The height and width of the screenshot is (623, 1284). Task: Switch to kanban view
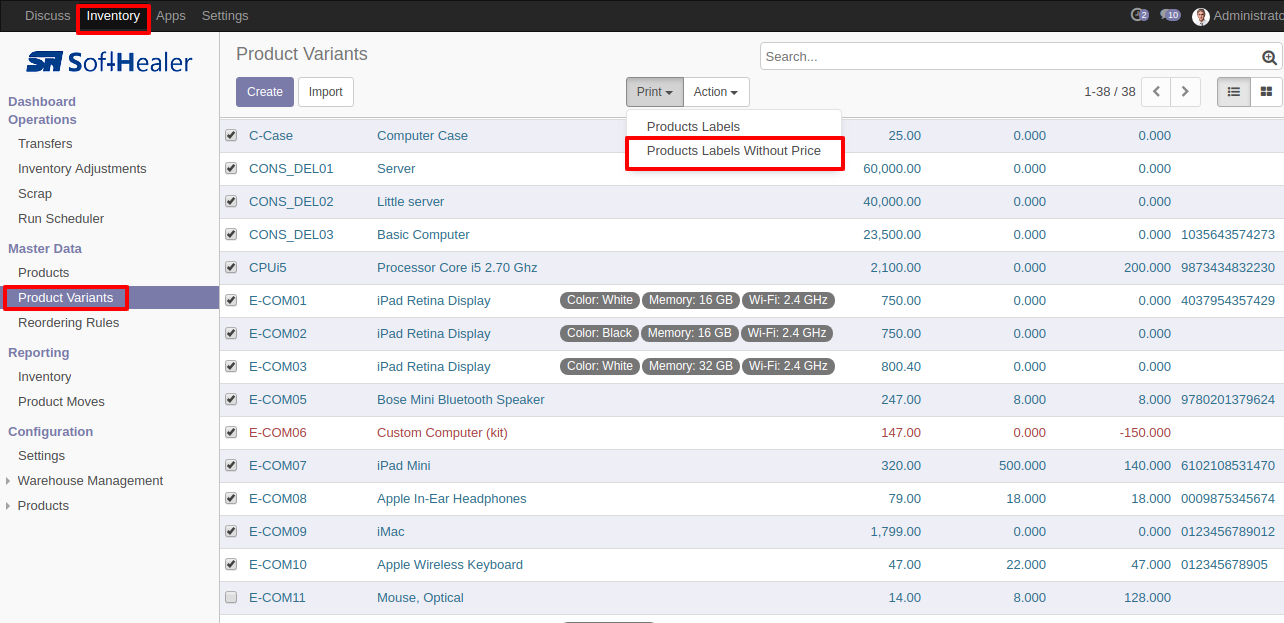tap(1266, 91)
